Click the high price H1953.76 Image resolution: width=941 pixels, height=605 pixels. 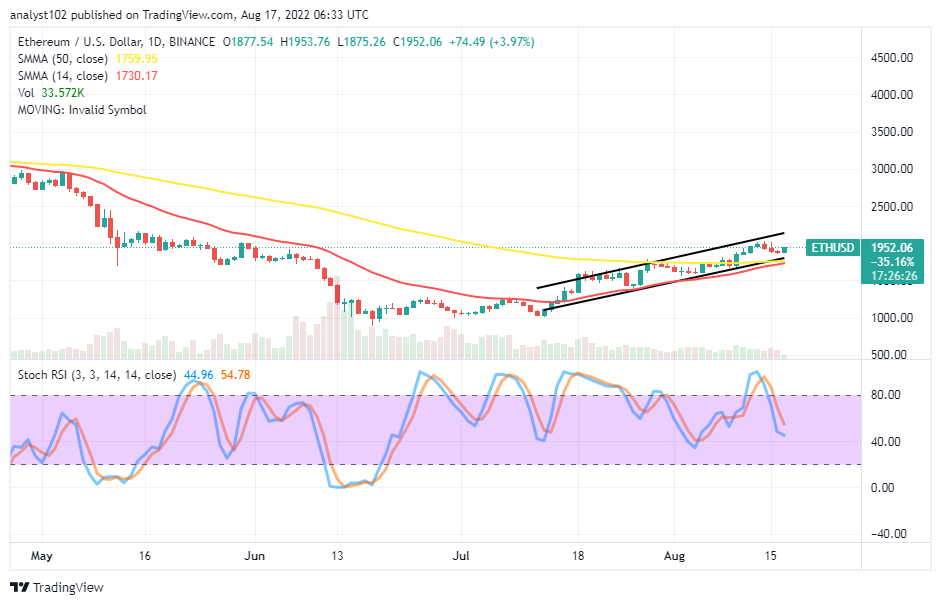(x=305, y=42)
